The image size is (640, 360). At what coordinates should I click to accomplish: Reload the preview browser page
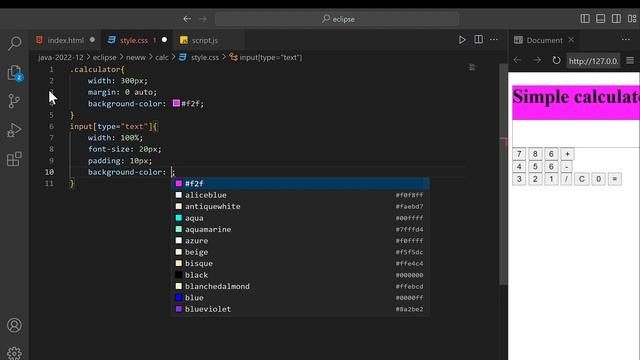tap(556, 60)
